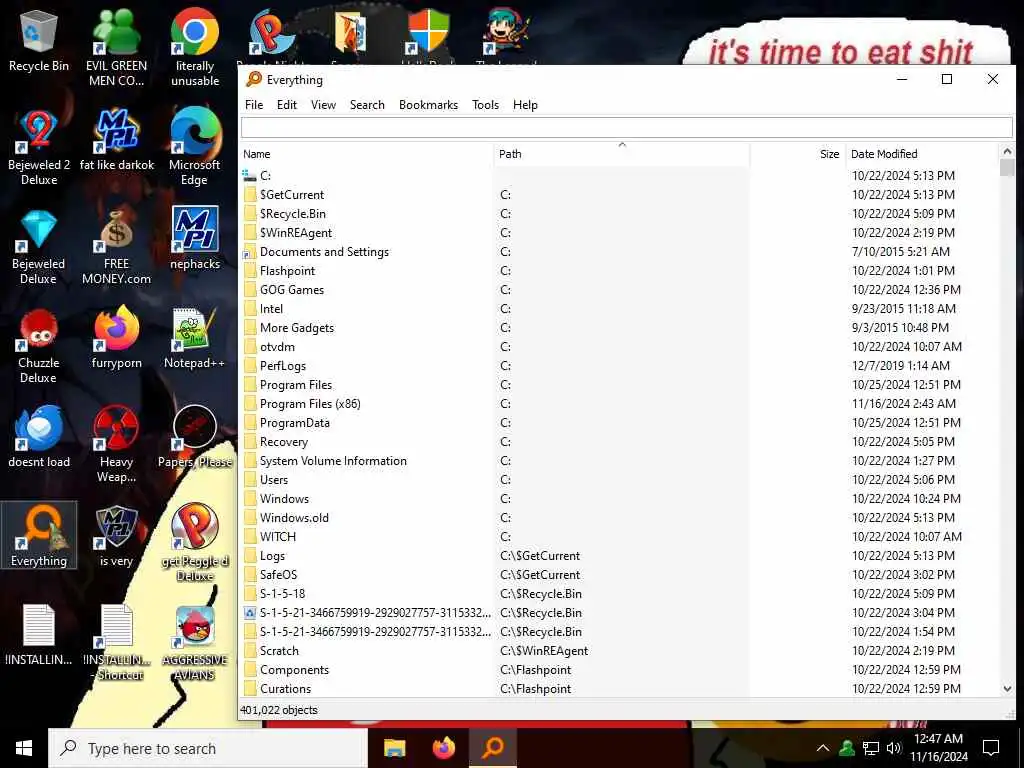The width and height of the screenshot is (1024, 768).
Task: Open the notification center icon
Action: 991,748
